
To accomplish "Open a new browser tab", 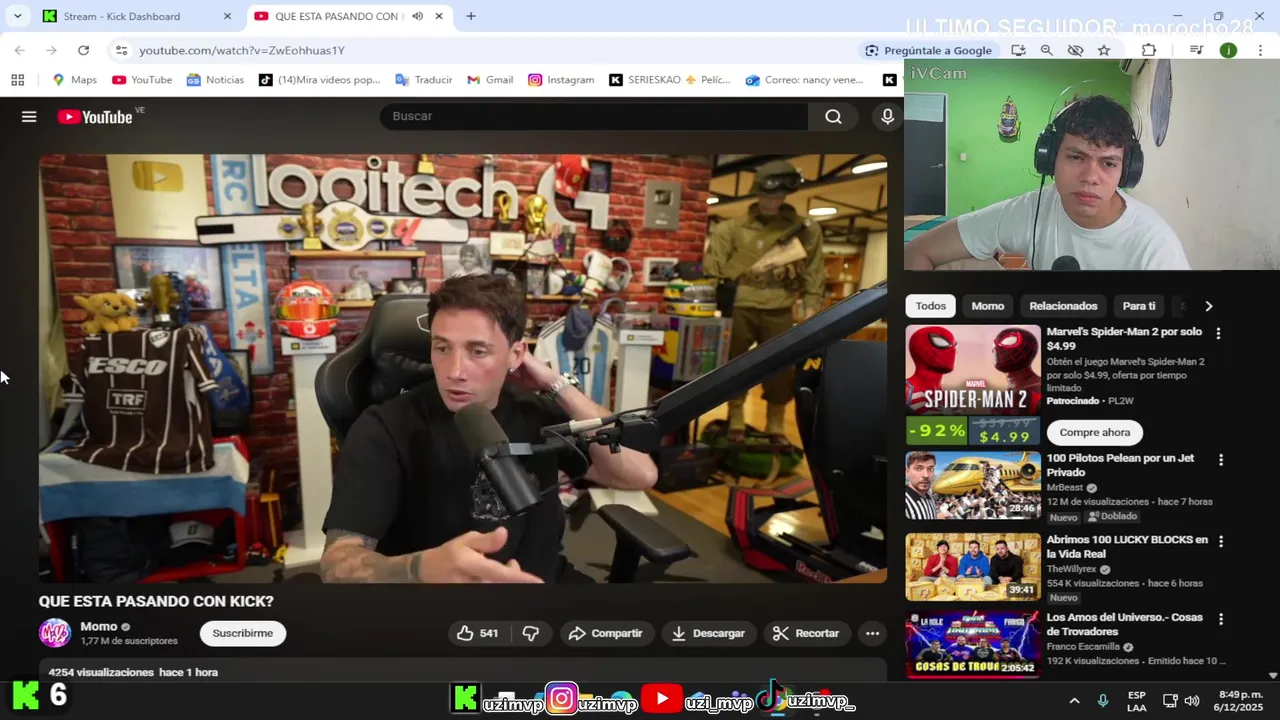I will [471, 16].
